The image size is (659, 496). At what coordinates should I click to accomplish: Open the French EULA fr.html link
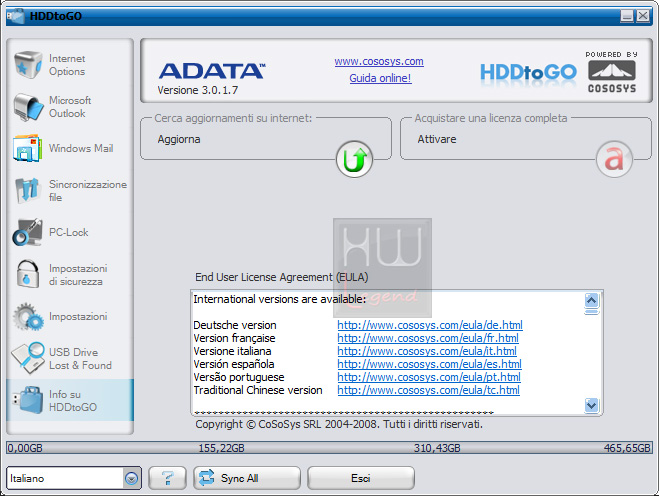click(428, 338)
